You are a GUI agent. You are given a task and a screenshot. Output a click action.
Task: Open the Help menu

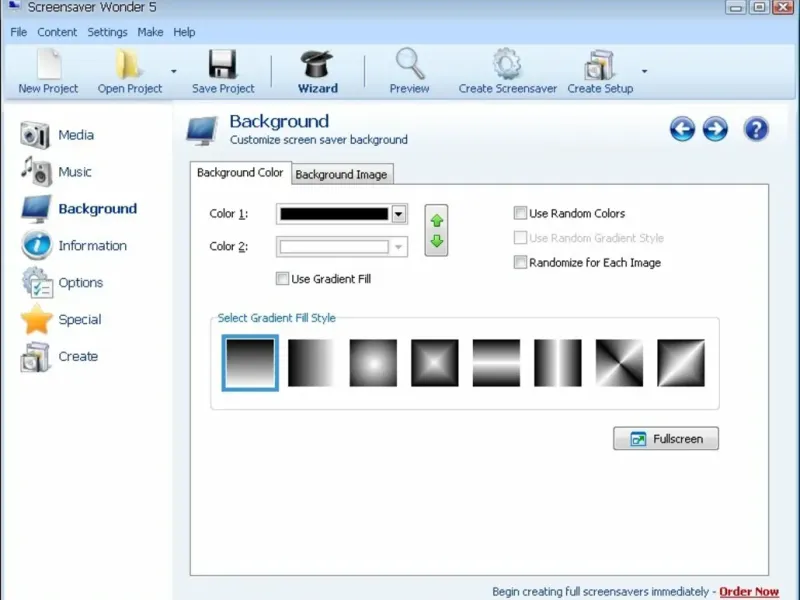pos(184,32)
